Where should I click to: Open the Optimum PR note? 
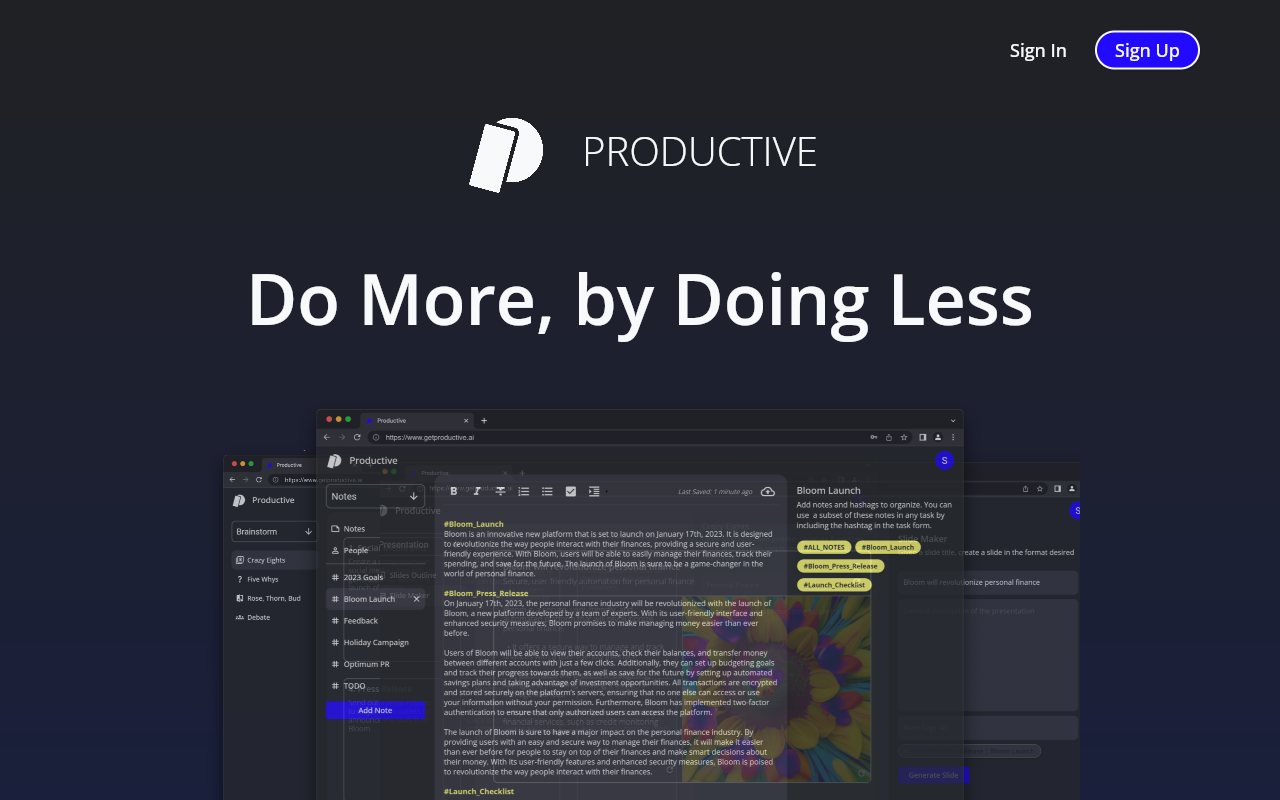coord(375,664)
